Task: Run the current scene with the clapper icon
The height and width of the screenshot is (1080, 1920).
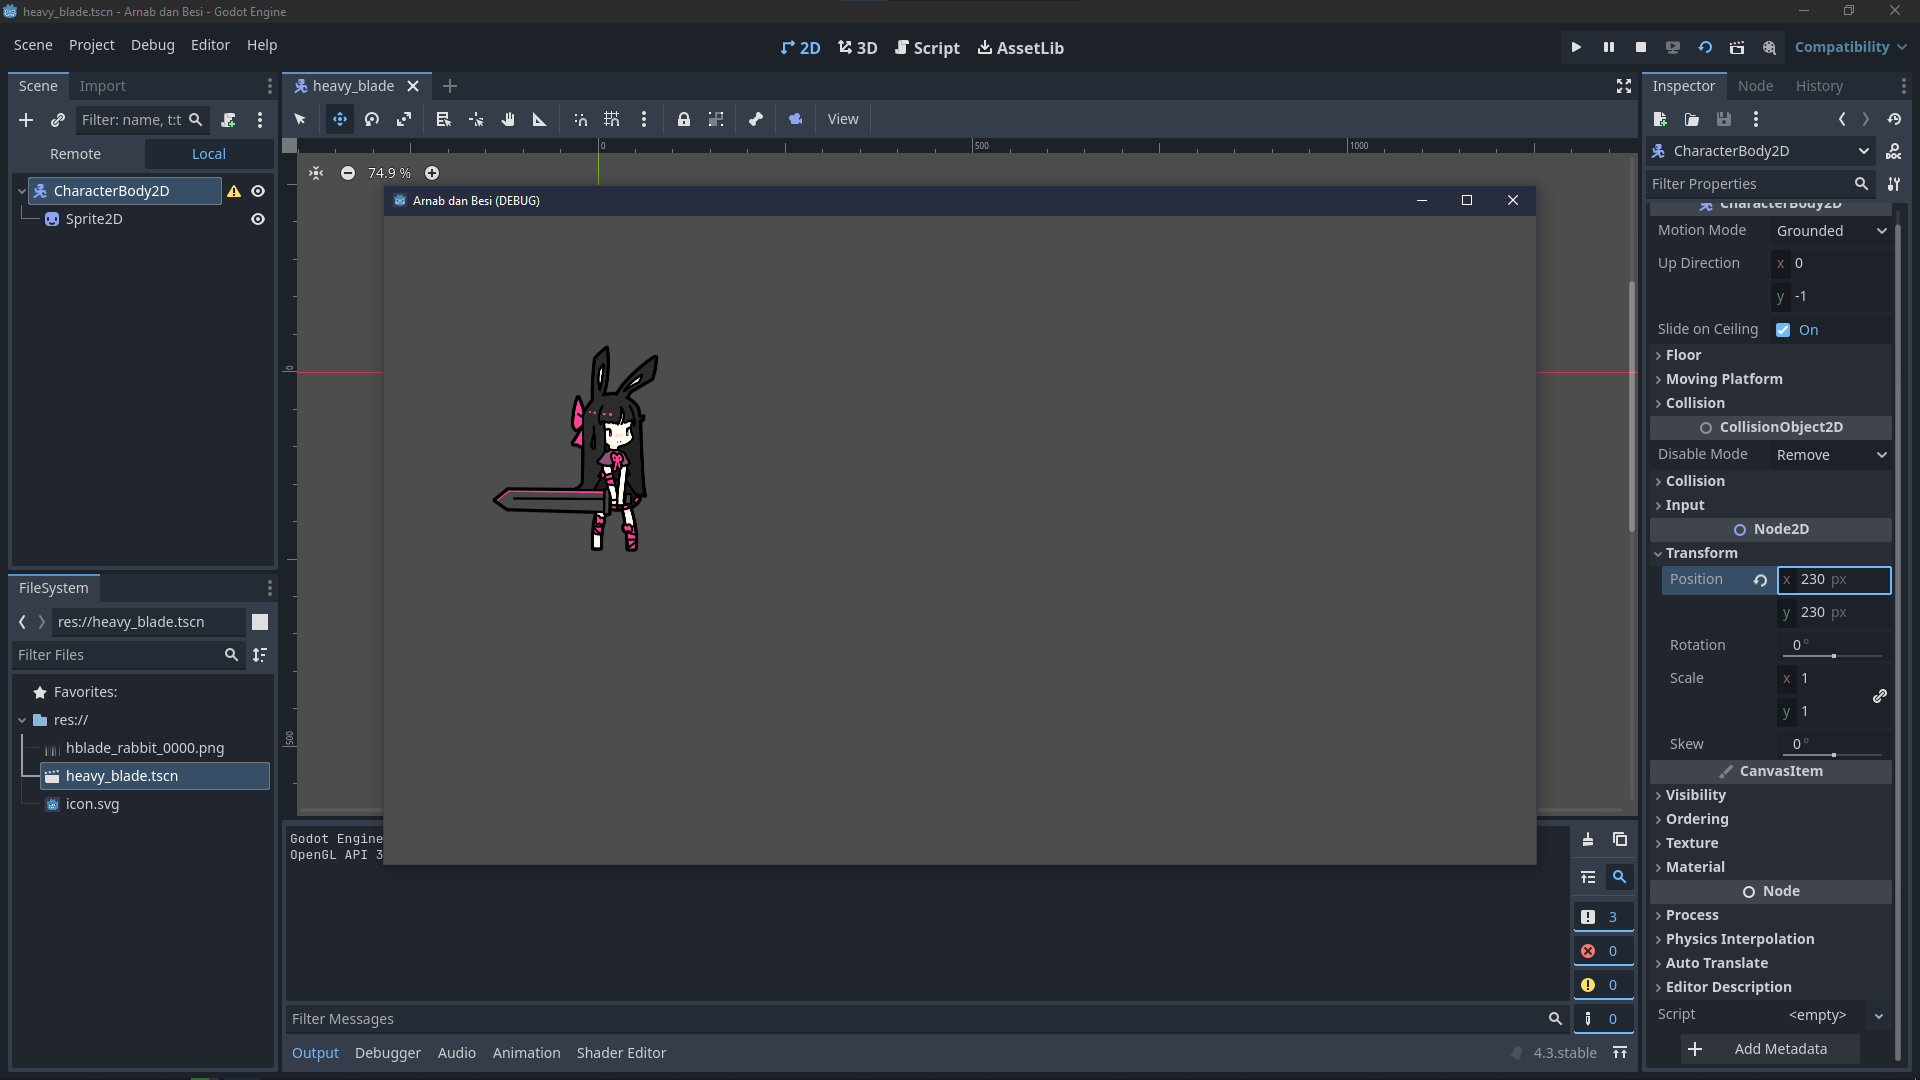Action: tap(1737, 47)
